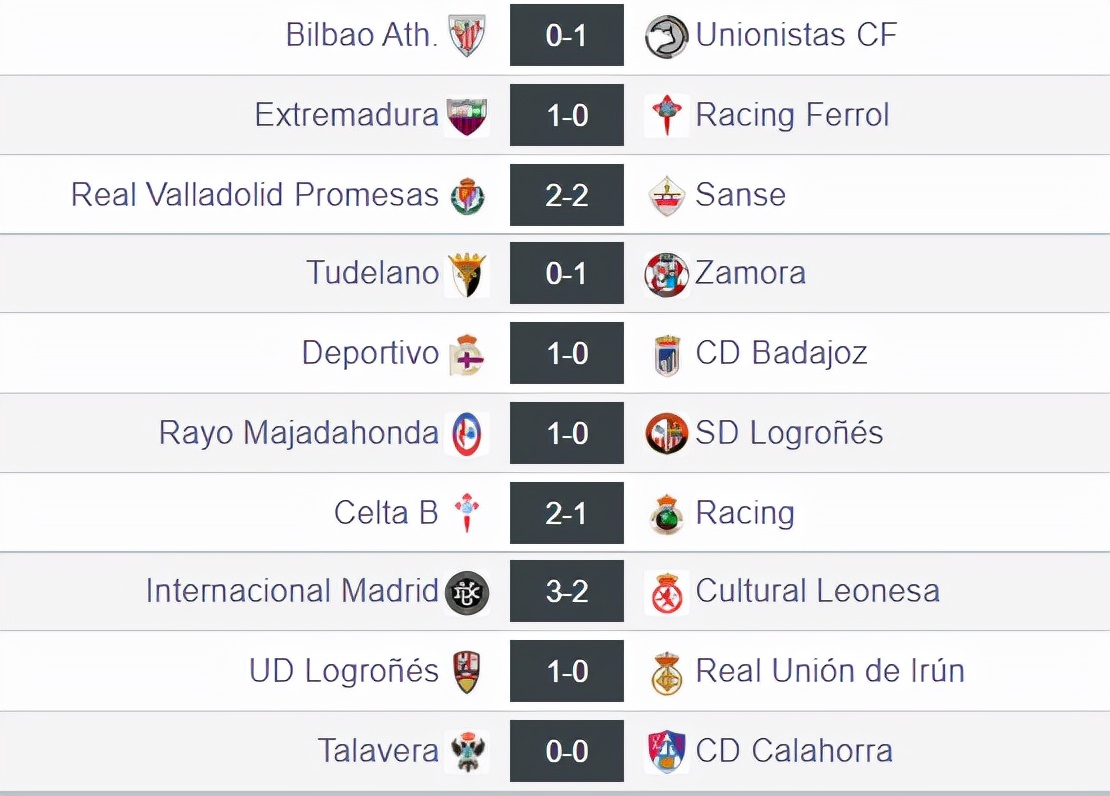
Task: Click the Talavera team badge
Action: point(467,751)
